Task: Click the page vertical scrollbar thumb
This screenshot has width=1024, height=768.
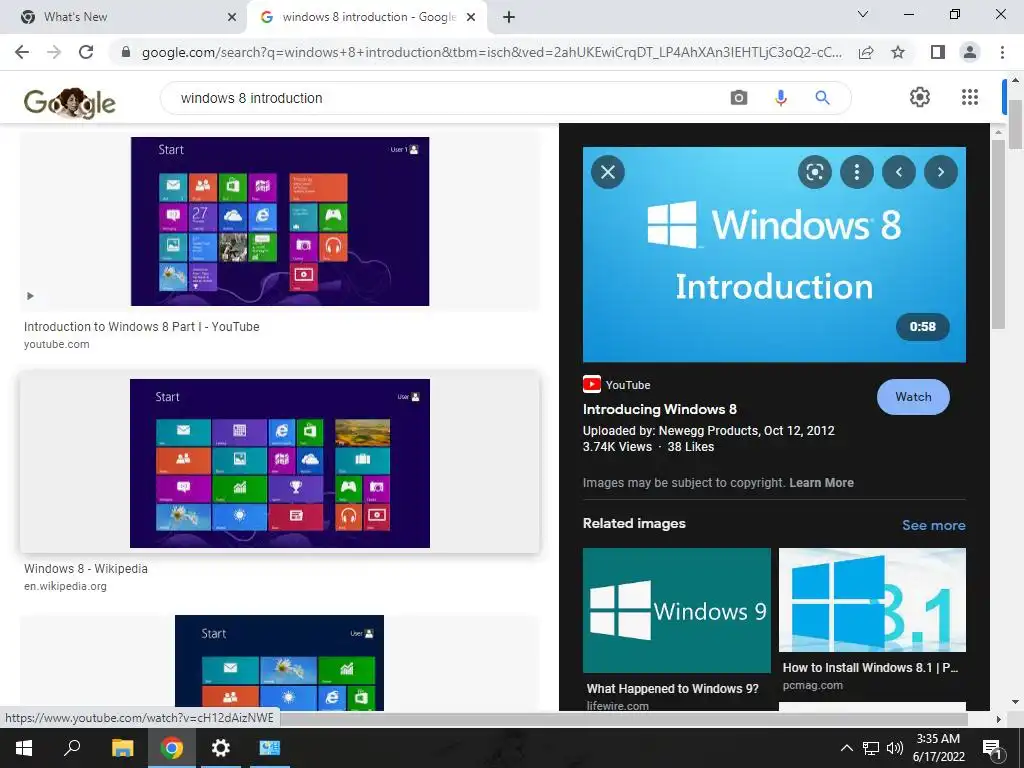Action: (1015, 124)
